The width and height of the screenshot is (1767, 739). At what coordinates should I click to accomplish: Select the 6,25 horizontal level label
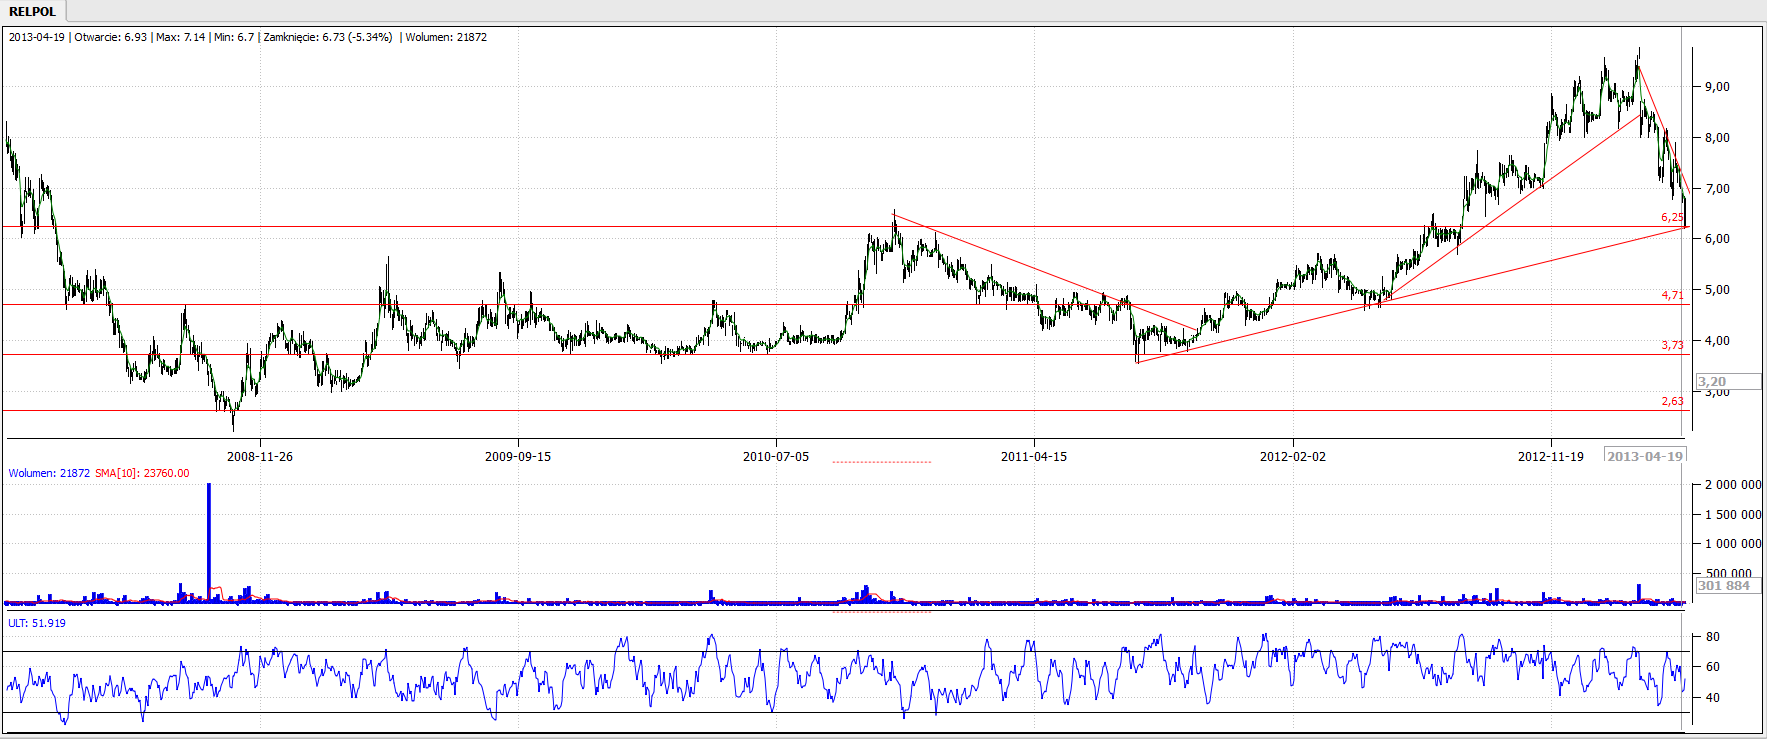pyautogui.click(x=1672, y=217)
